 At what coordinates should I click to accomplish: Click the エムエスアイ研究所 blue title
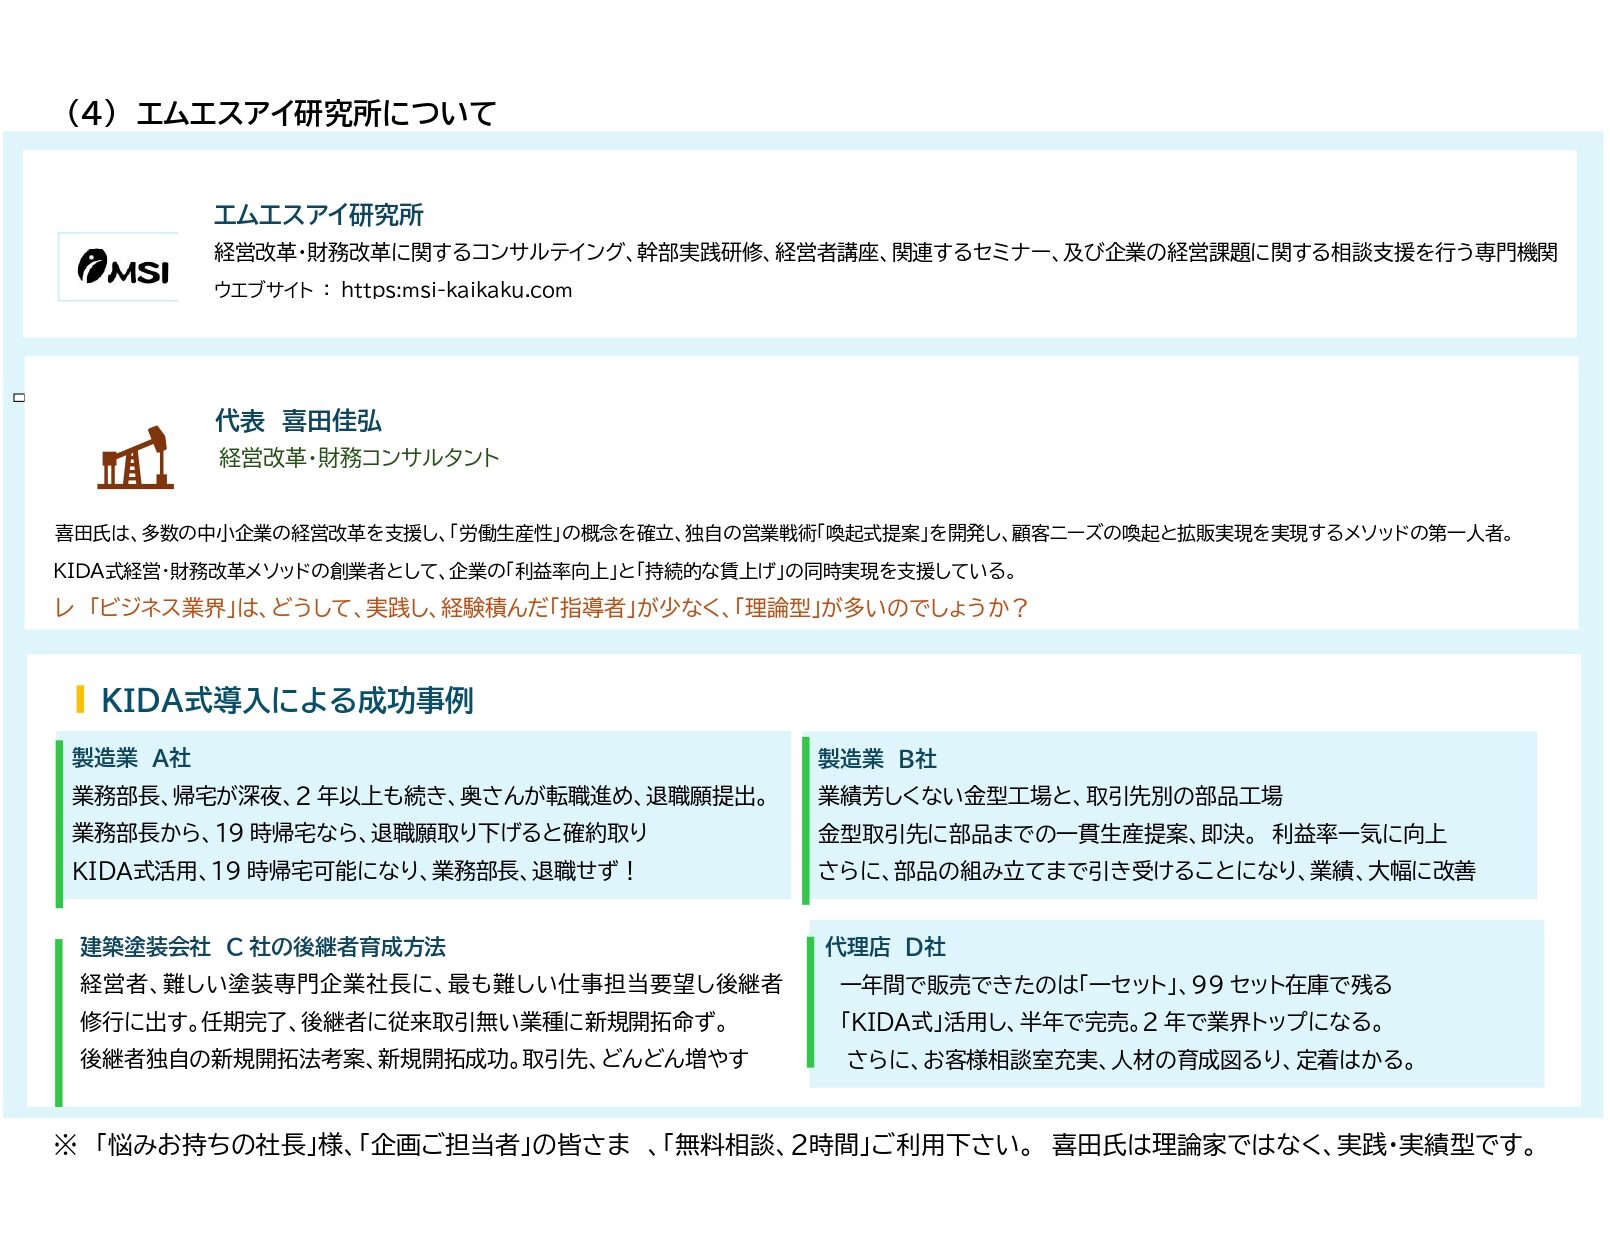click(x=318, y=215)
